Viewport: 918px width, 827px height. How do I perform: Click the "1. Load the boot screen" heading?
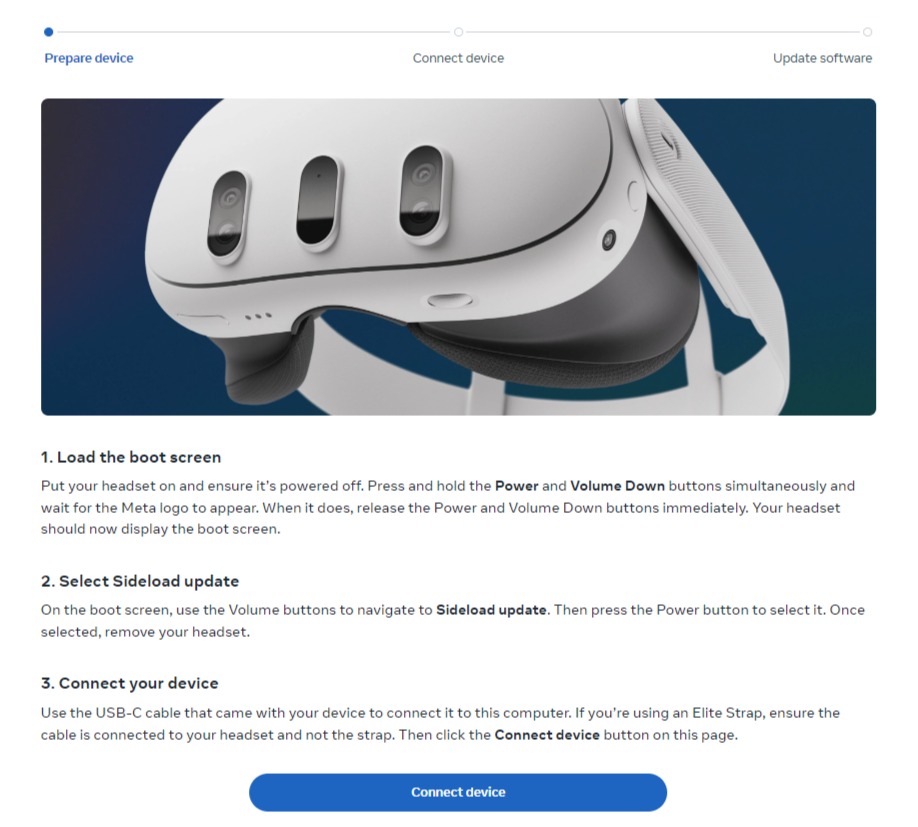coord(131,457)
